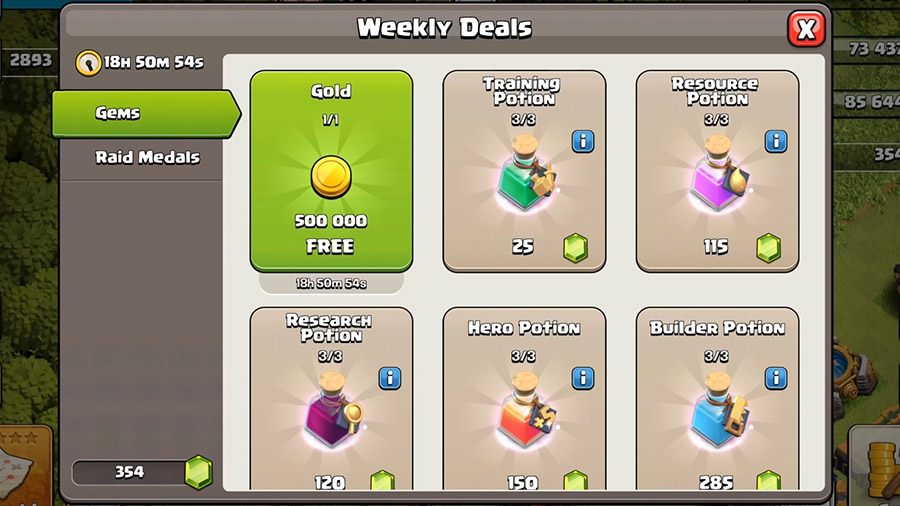Open info for Resource Potion
The image size is (900, 506).
[x=775, y=141]
